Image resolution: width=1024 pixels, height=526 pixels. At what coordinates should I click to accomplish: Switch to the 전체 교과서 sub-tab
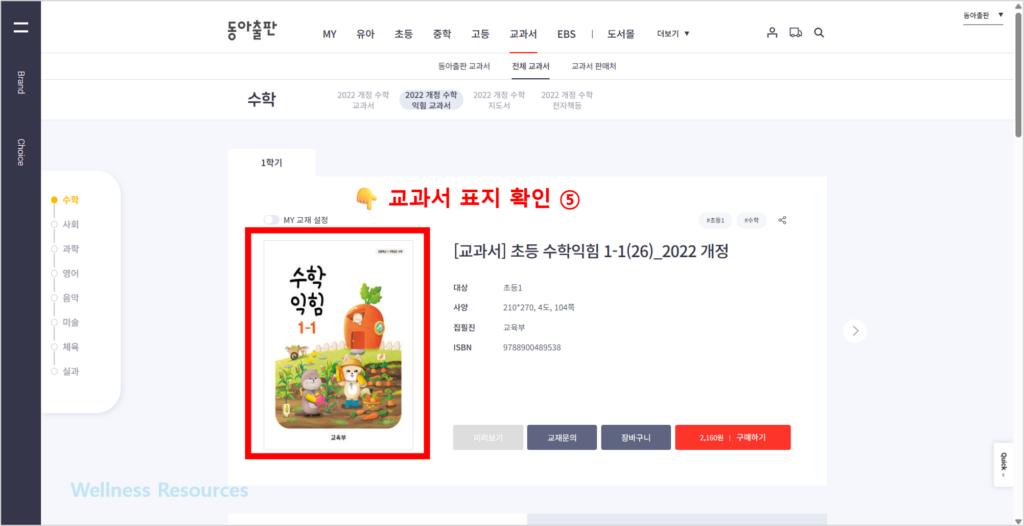pyautogui.click(x=531, y=67)
